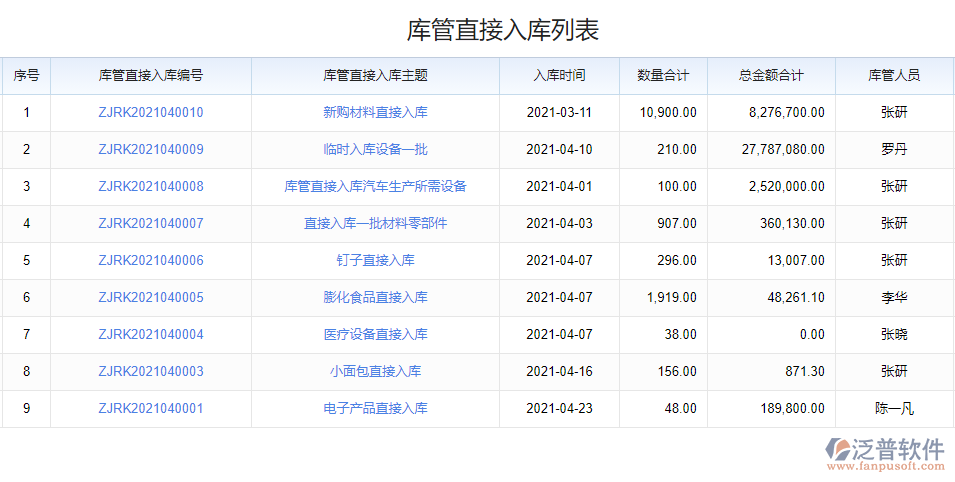The height and width of the screenshot is (482, 955).
Task: Sort by 库管人员 column header
Action: click(x=893, y=76)
